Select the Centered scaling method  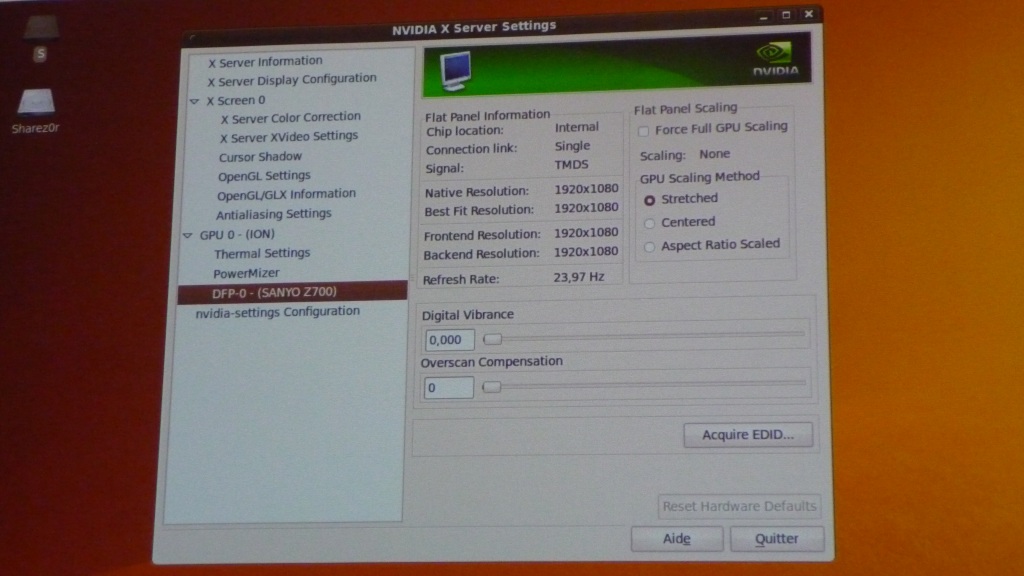pos(649,223)
